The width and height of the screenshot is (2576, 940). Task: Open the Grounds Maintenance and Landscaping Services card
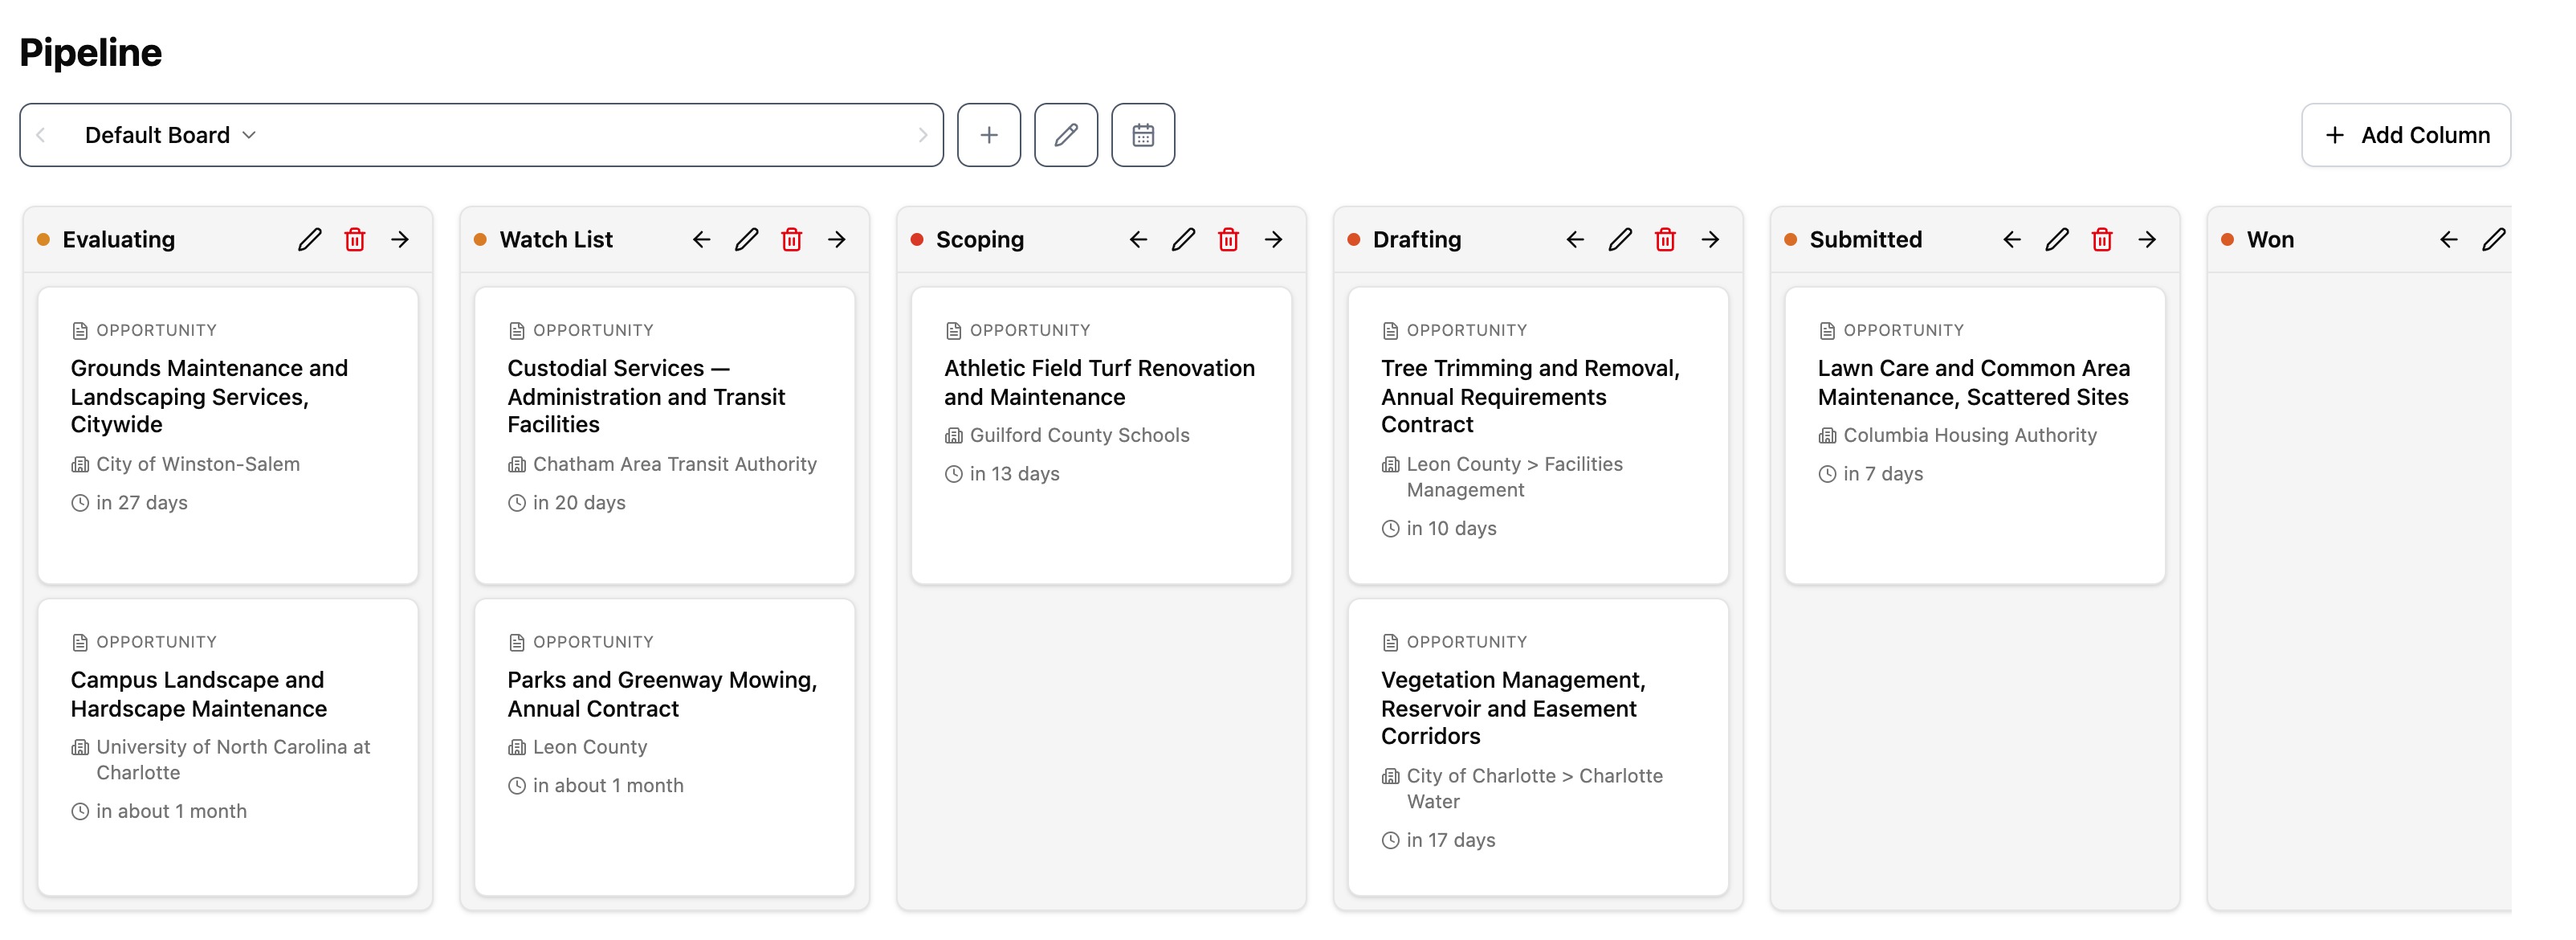228,436
